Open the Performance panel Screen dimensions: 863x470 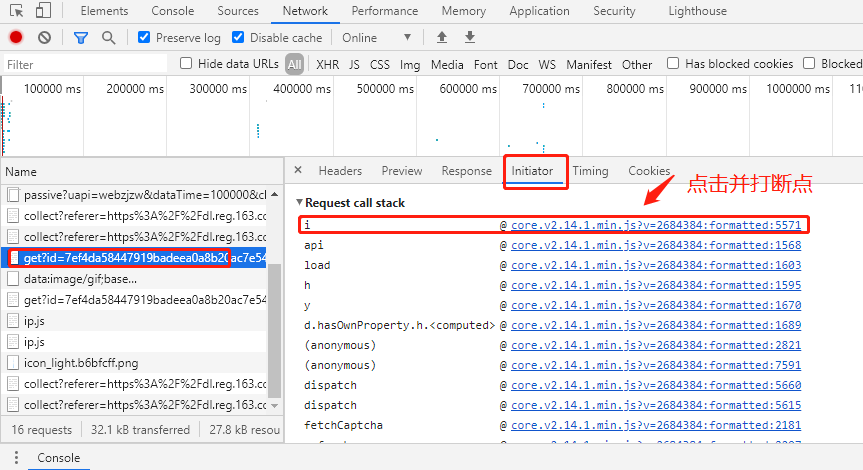[x=385, y=11]
